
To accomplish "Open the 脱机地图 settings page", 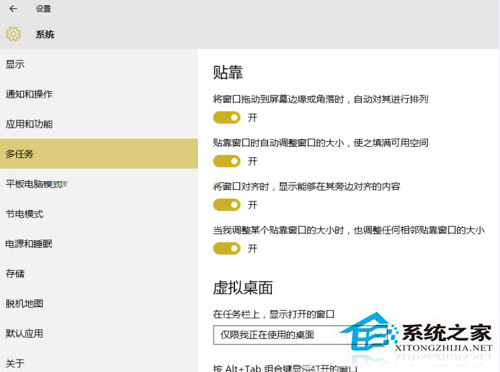I will coord(99,303).
